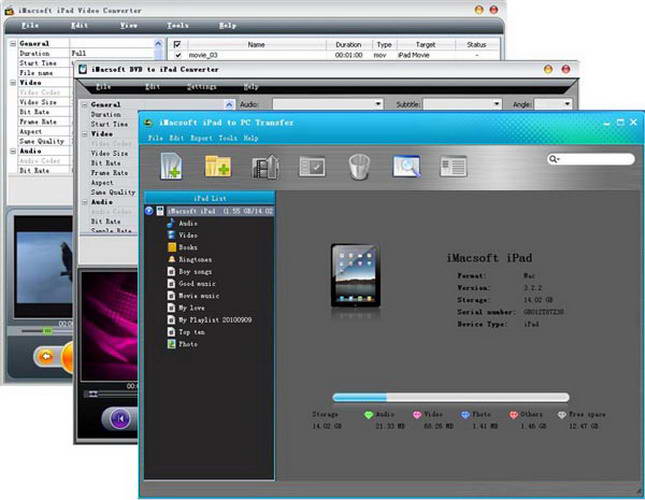Collapse Audio section in DVD to iPad Converter
The width and height of the screenshot is (645, 500).
pos(84,202)
